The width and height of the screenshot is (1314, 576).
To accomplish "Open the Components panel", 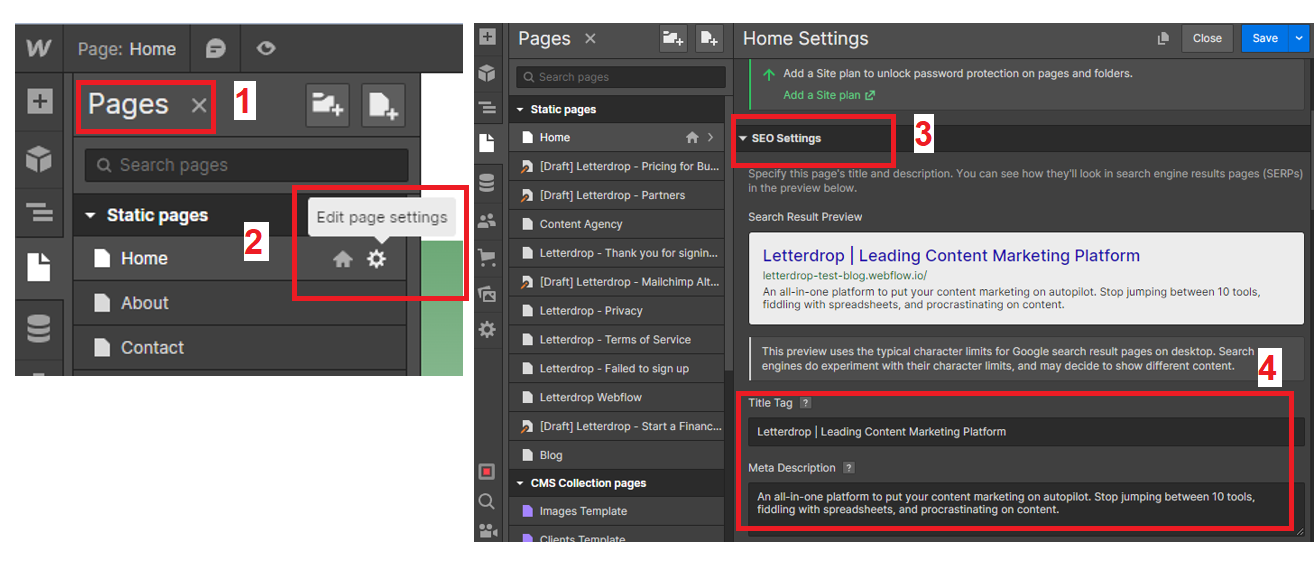I will tap(487, 73).
